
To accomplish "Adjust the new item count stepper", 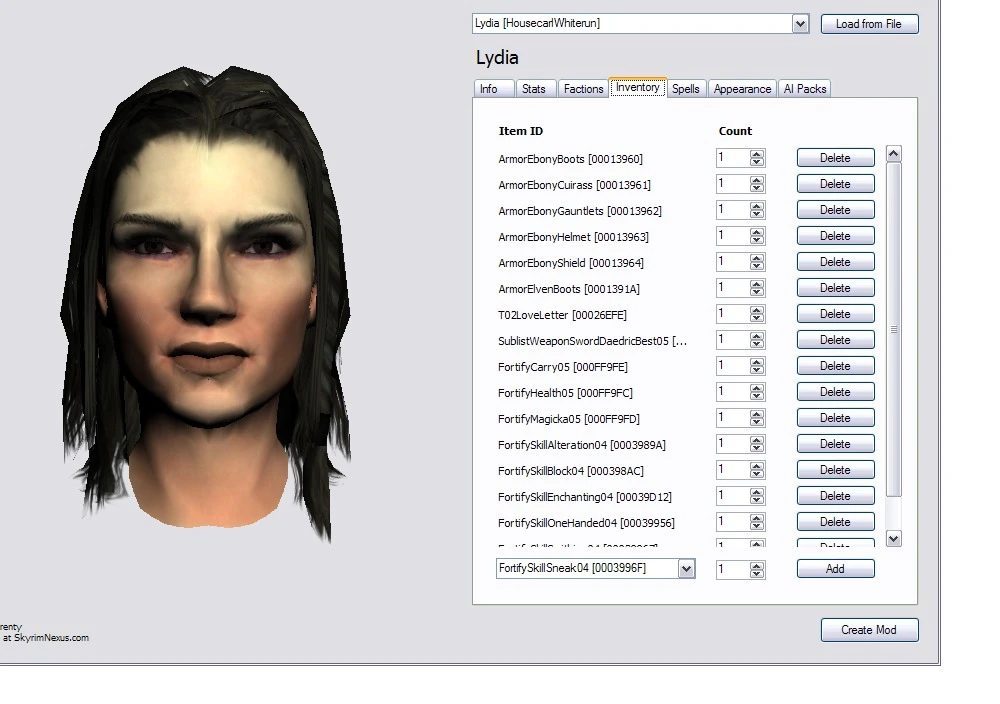I will coord(757,569).
